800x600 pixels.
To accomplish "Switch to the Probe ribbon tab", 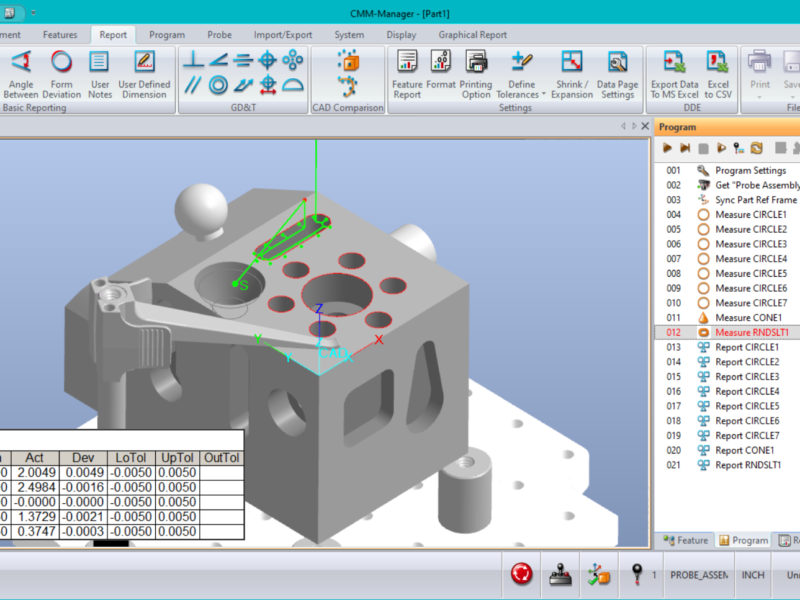I will pyautogui.click(x=219, y=34).
